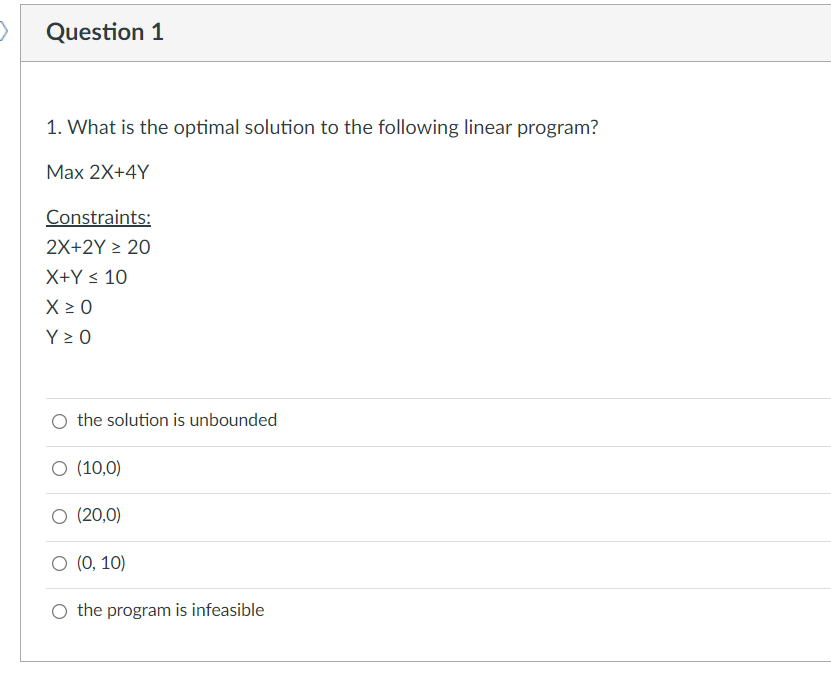Click the question prompt text about optimal solution

(322, 127)
